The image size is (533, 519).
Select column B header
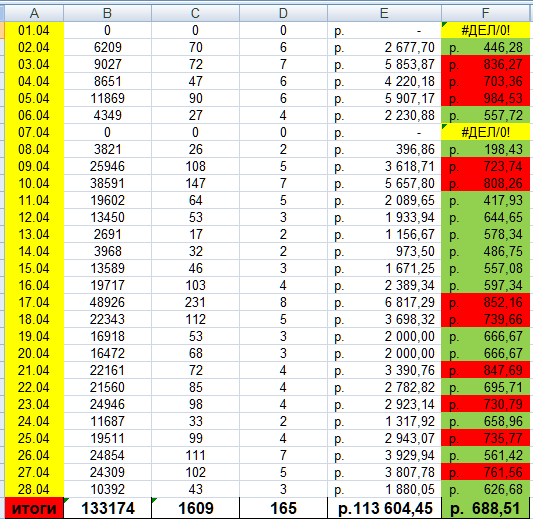click(x=107, y=13)
